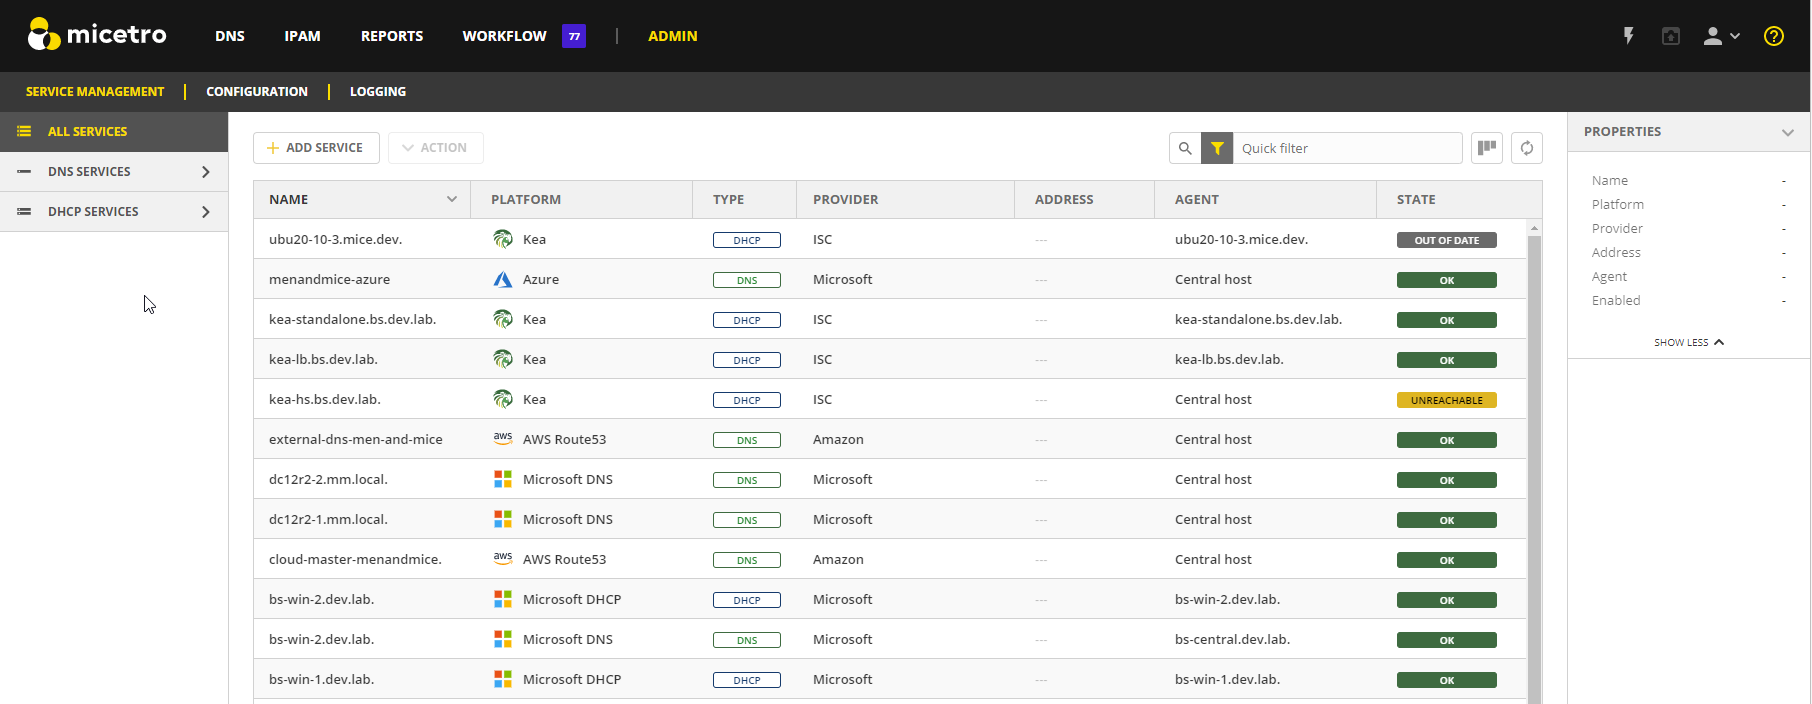This screenshot has height=704, width=1812.
Task: Expand the DNS Services section
Action: click(x=206, y=172)
